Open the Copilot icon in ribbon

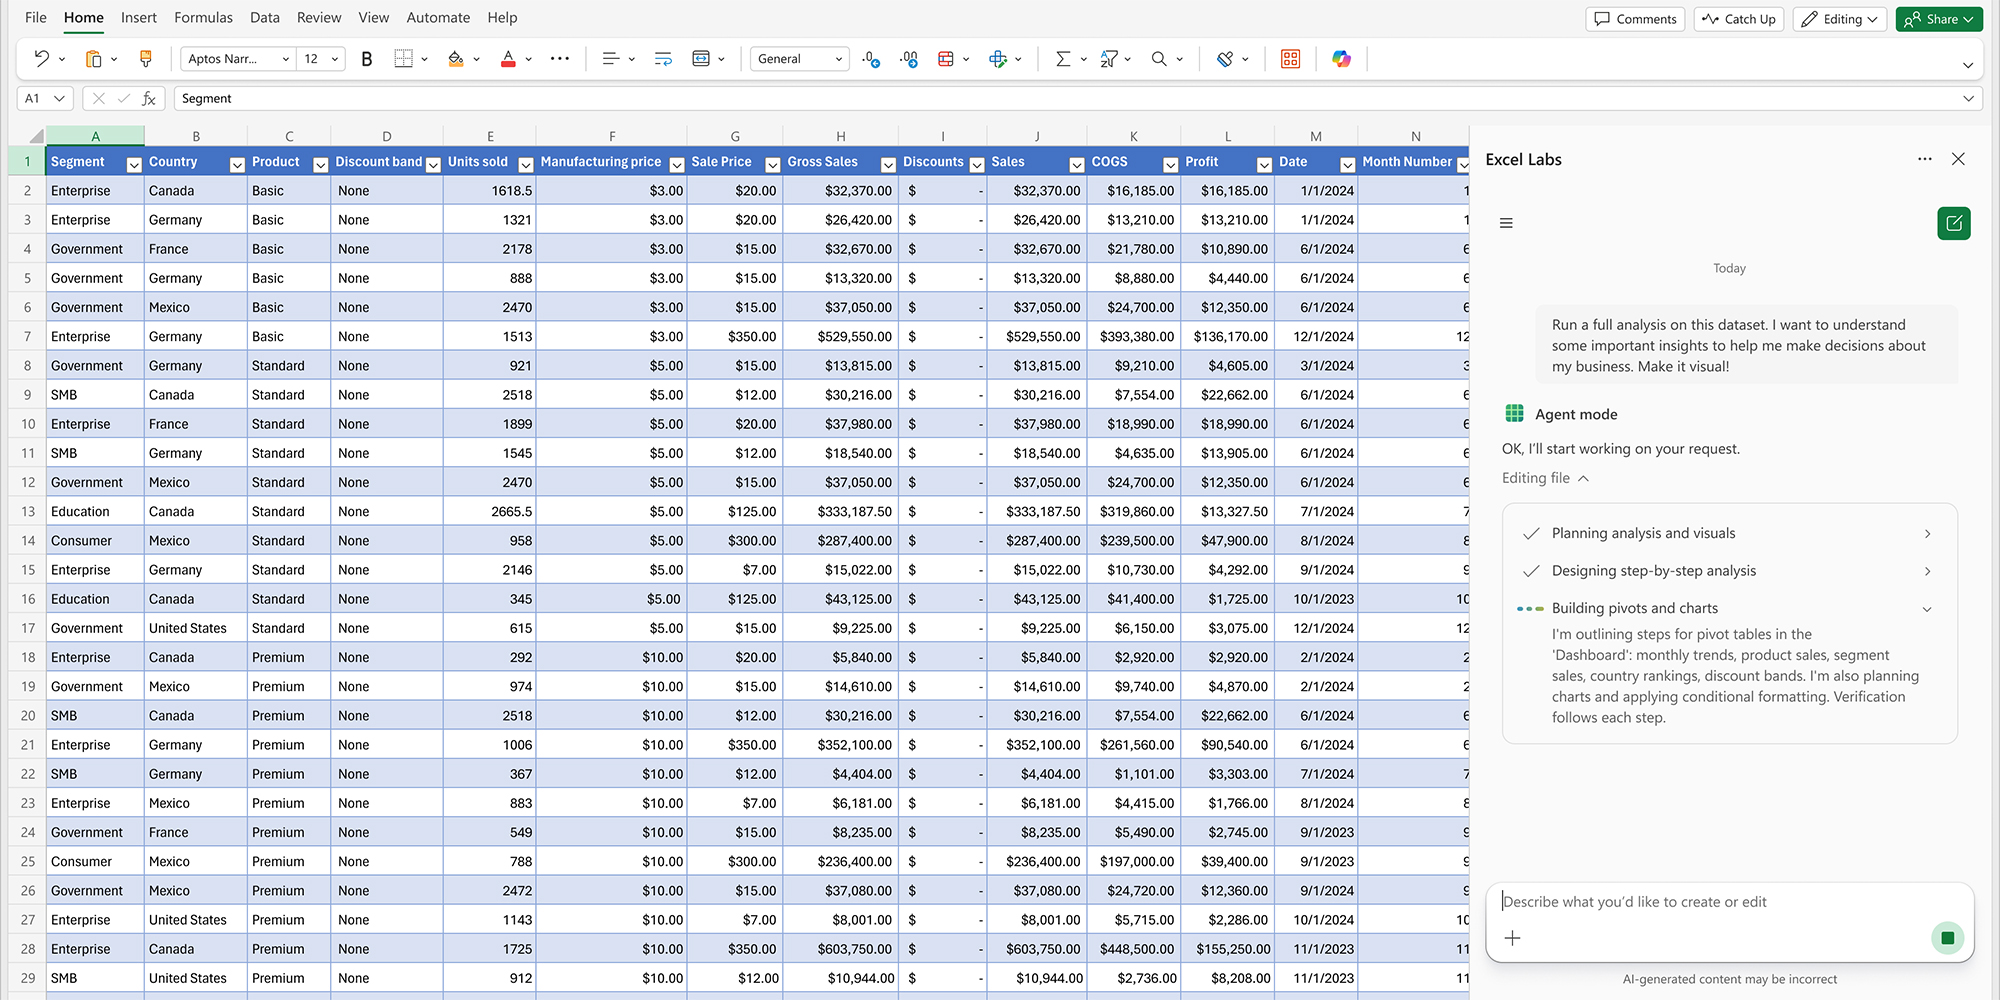pos(1341,59)
